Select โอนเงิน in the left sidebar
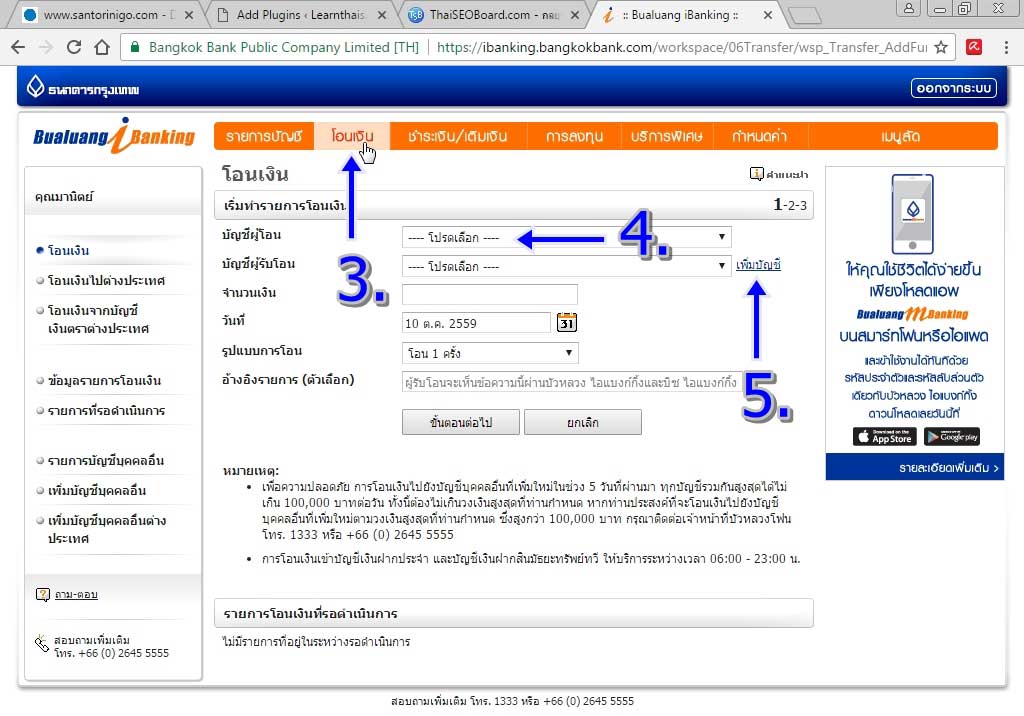The image size is (1024, 716). 69,251
